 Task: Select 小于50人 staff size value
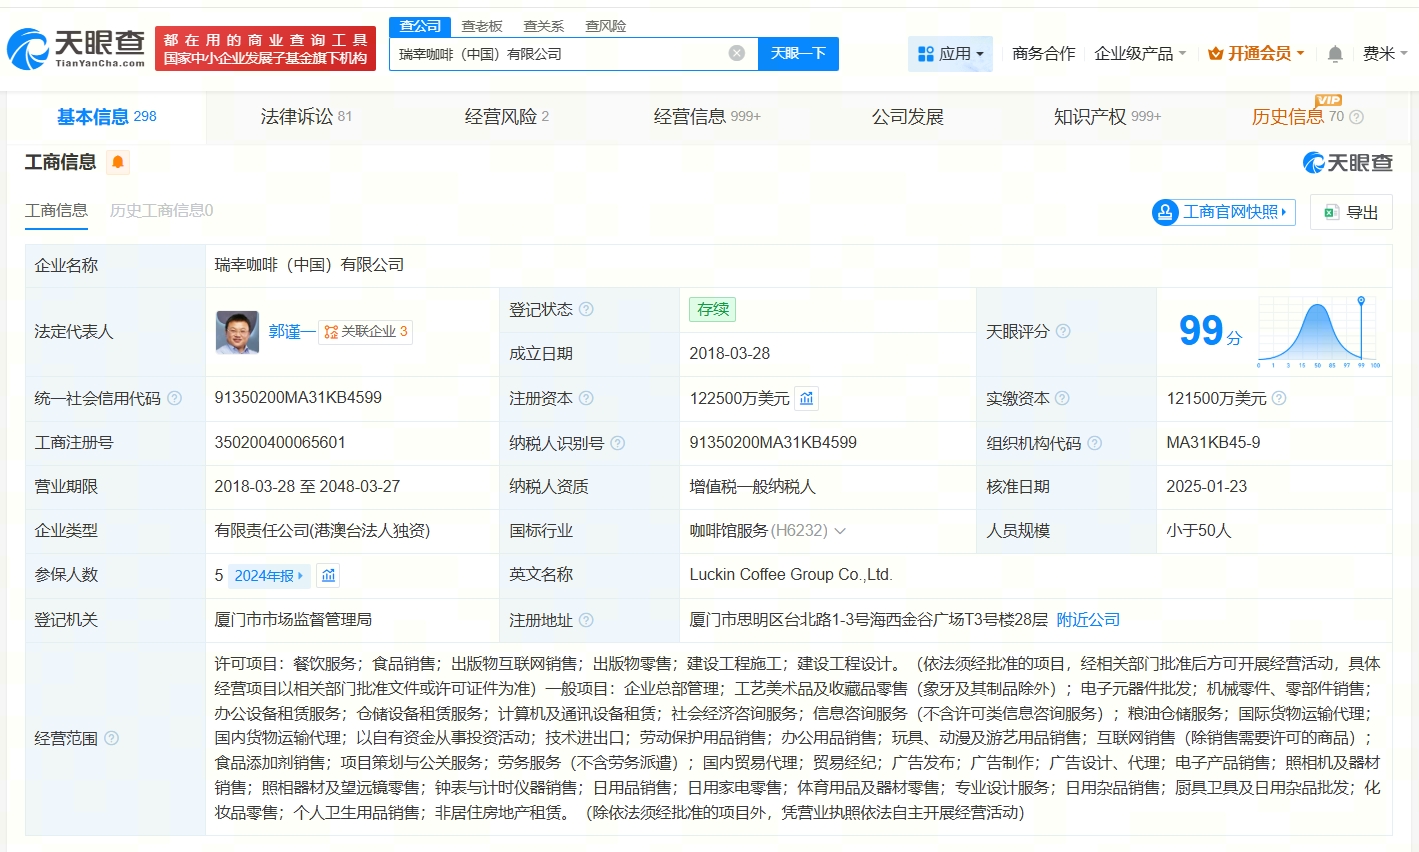pyautogui.click(x=1199, y=531)
